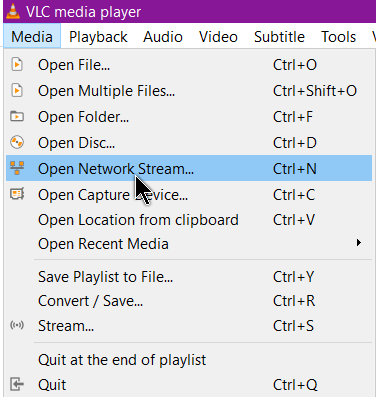Screen dimensions: 376x397
Task: Click the Quit exit-arrow icon
Action: coord(17,384)
